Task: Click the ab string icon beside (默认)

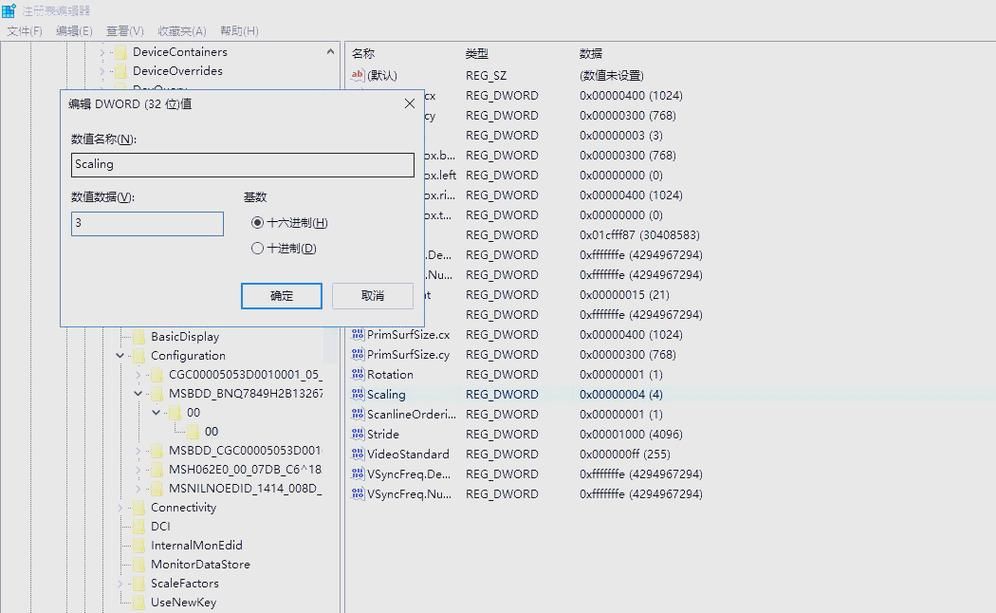Action: coord(358,74)
